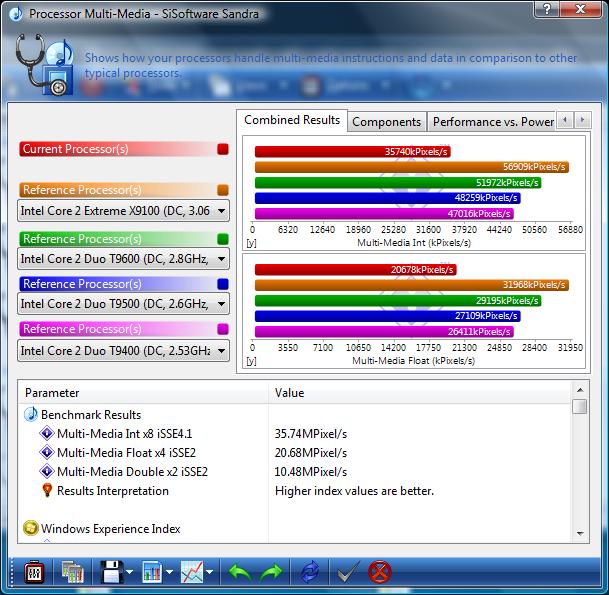This screenshot has height=595, width=609.
Task: Click the Results Interpretation lightbulb icon
Action: (47, 490)
